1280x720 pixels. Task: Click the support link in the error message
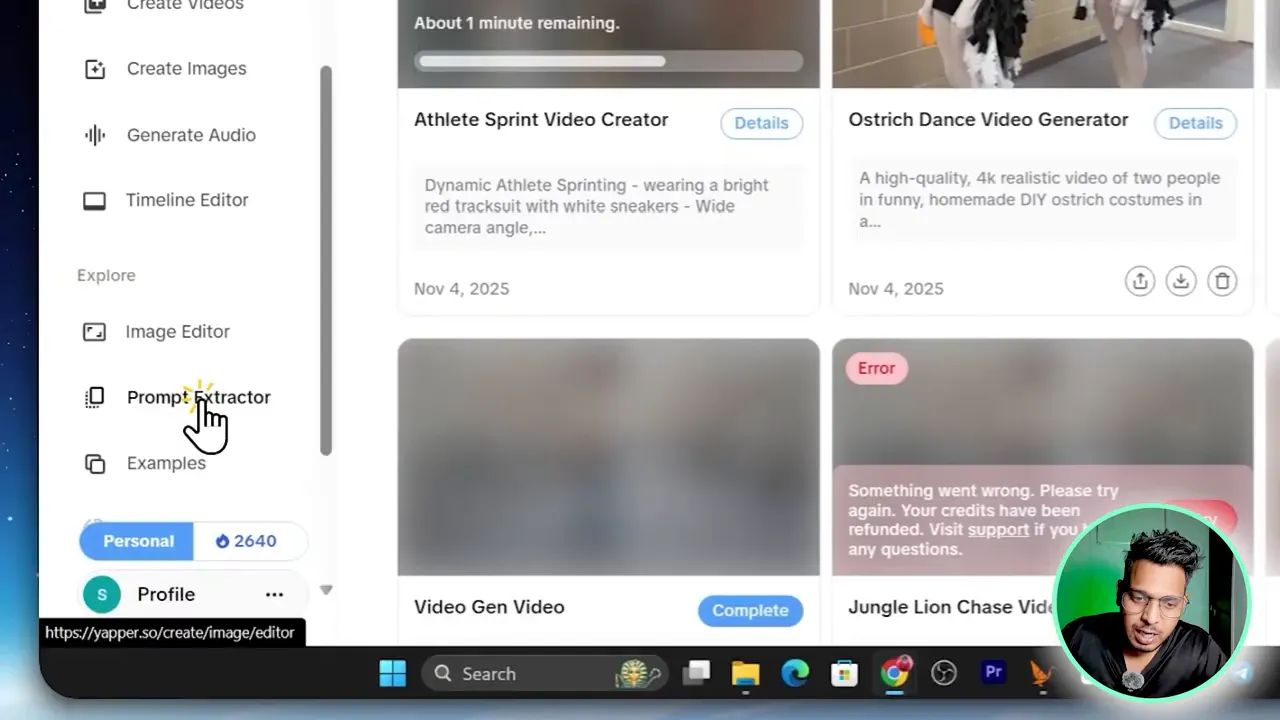click(997, 530)
